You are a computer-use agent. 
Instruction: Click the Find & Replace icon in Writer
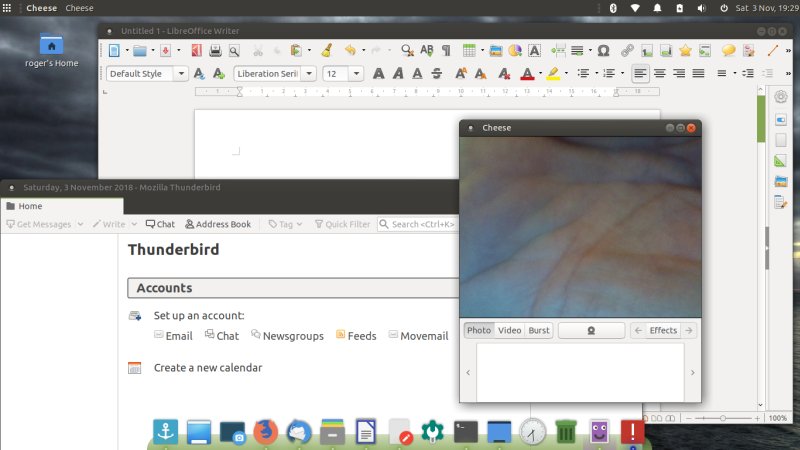pyautogui.click(x=407, y=50)
